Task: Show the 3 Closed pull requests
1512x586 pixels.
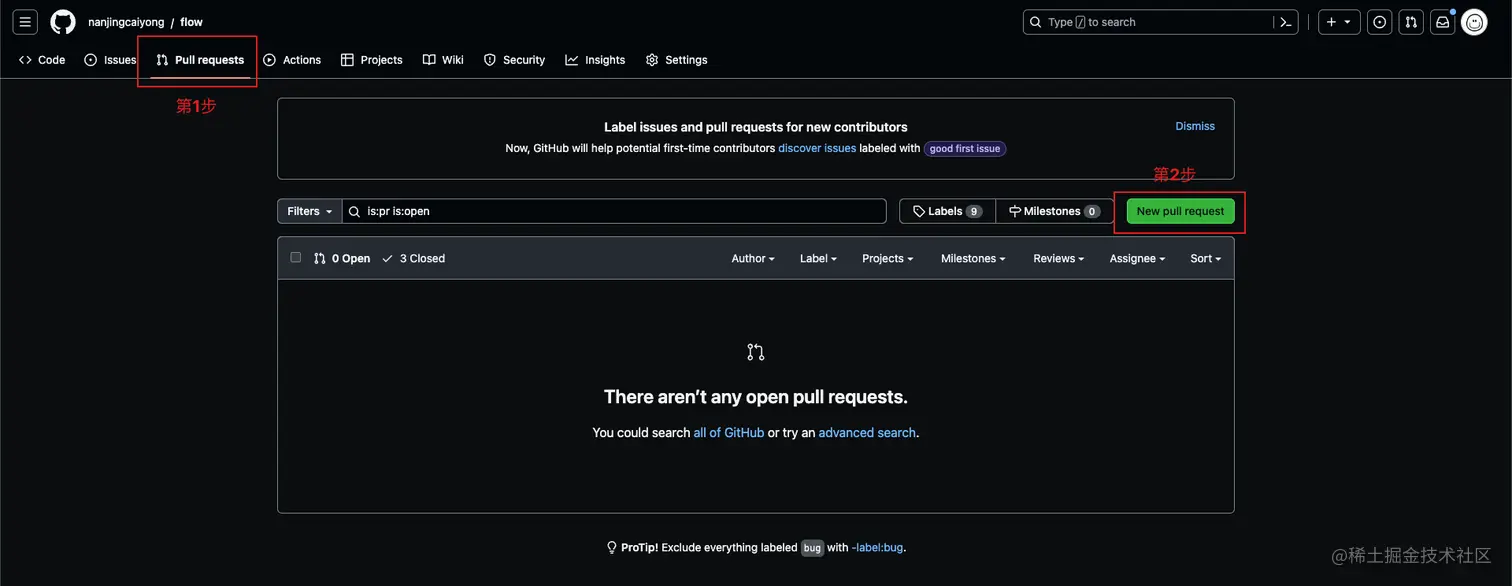Action: tap(414, 258)
